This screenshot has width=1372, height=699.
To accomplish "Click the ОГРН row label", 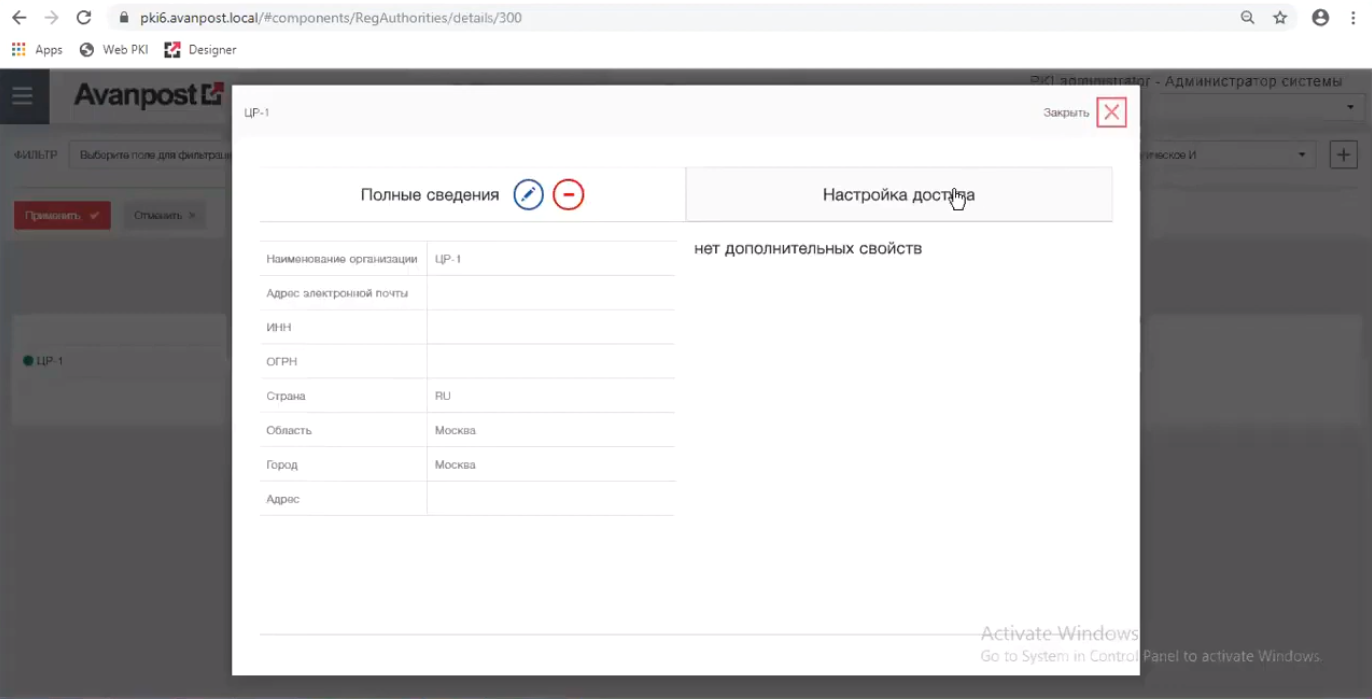I will (x=282, y=361).
